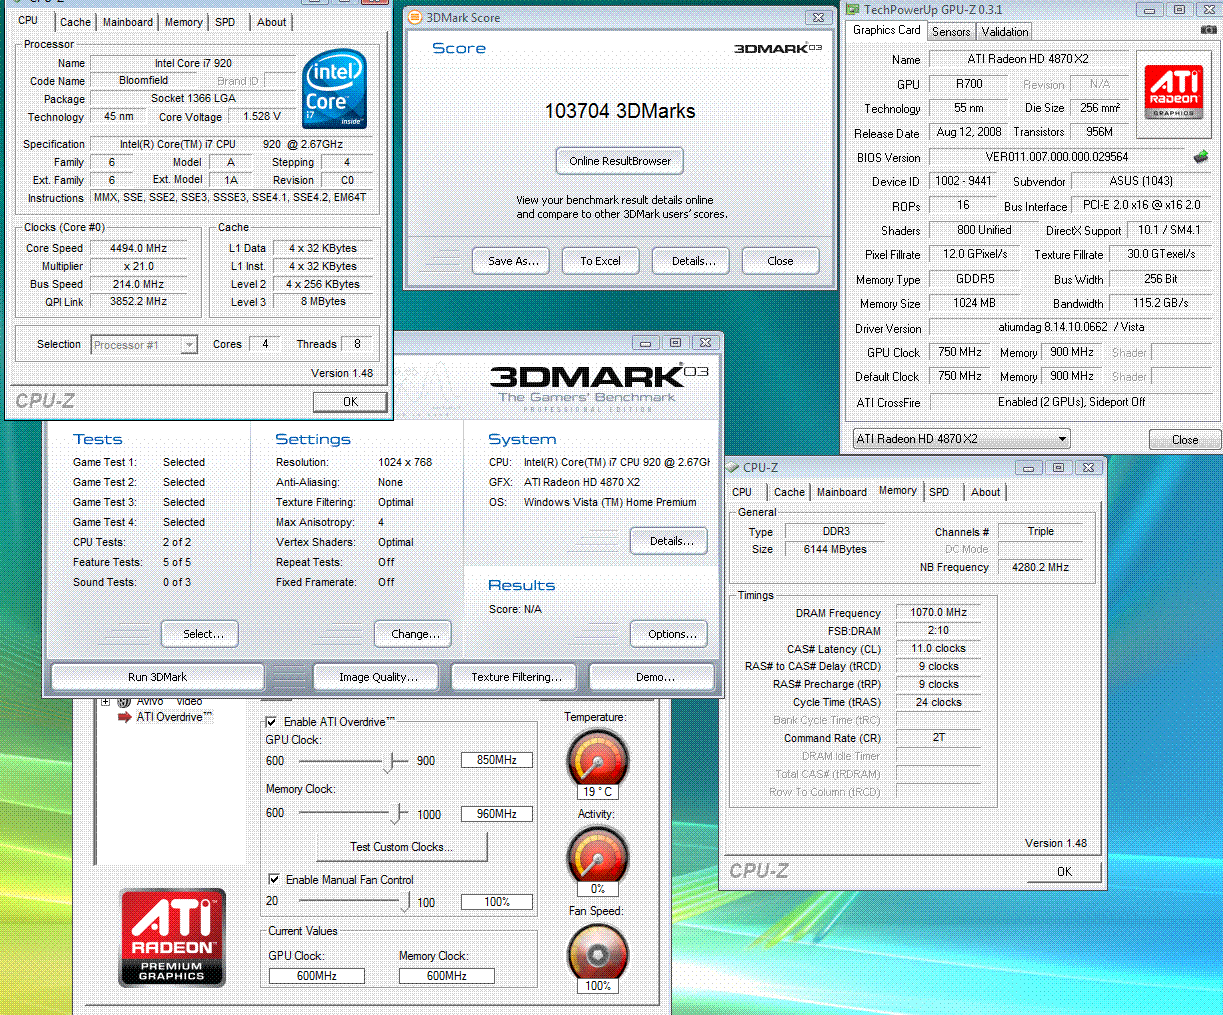The height and width of the screenshot is (1015, 1223).
Task: Open the Image Quality... button
Action: tap(378, 677)
